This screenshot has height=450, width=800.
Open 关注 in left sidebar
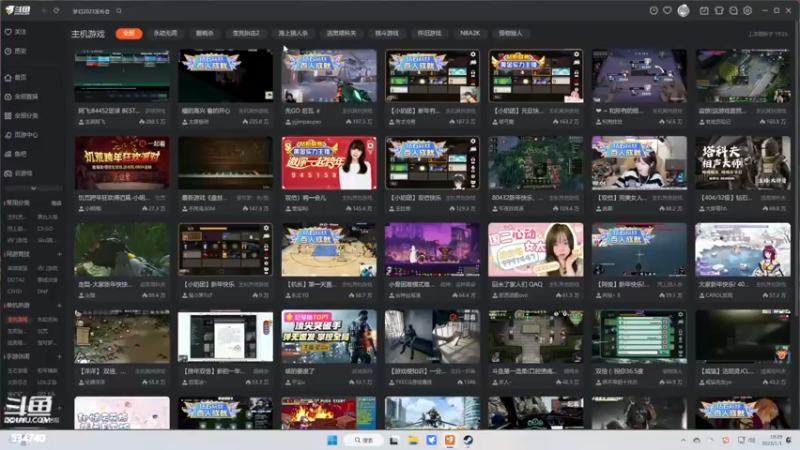coord(16,32)
